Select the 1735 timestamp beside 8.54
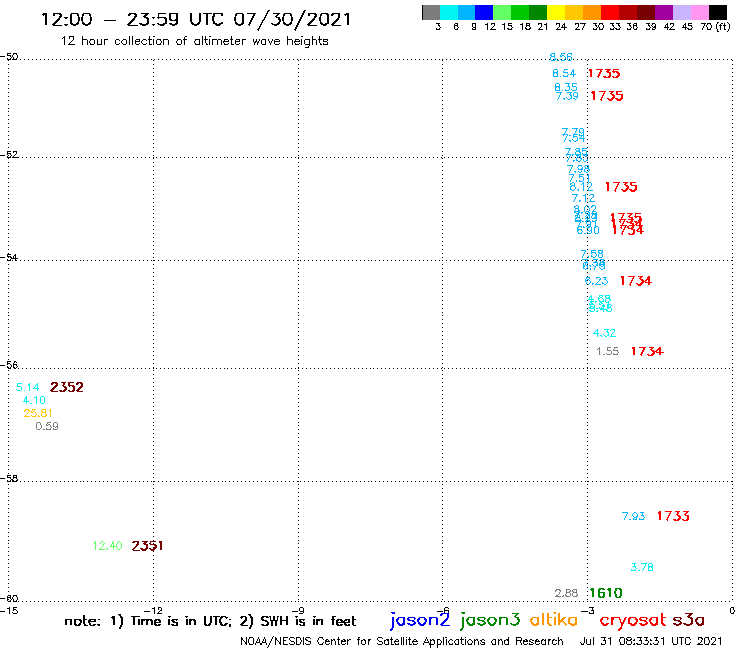 [x=604, y=73]
